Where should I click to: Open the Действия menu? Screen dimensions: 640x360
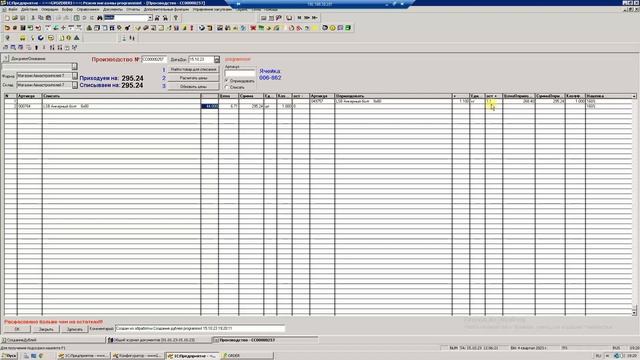tap(29, 9)
